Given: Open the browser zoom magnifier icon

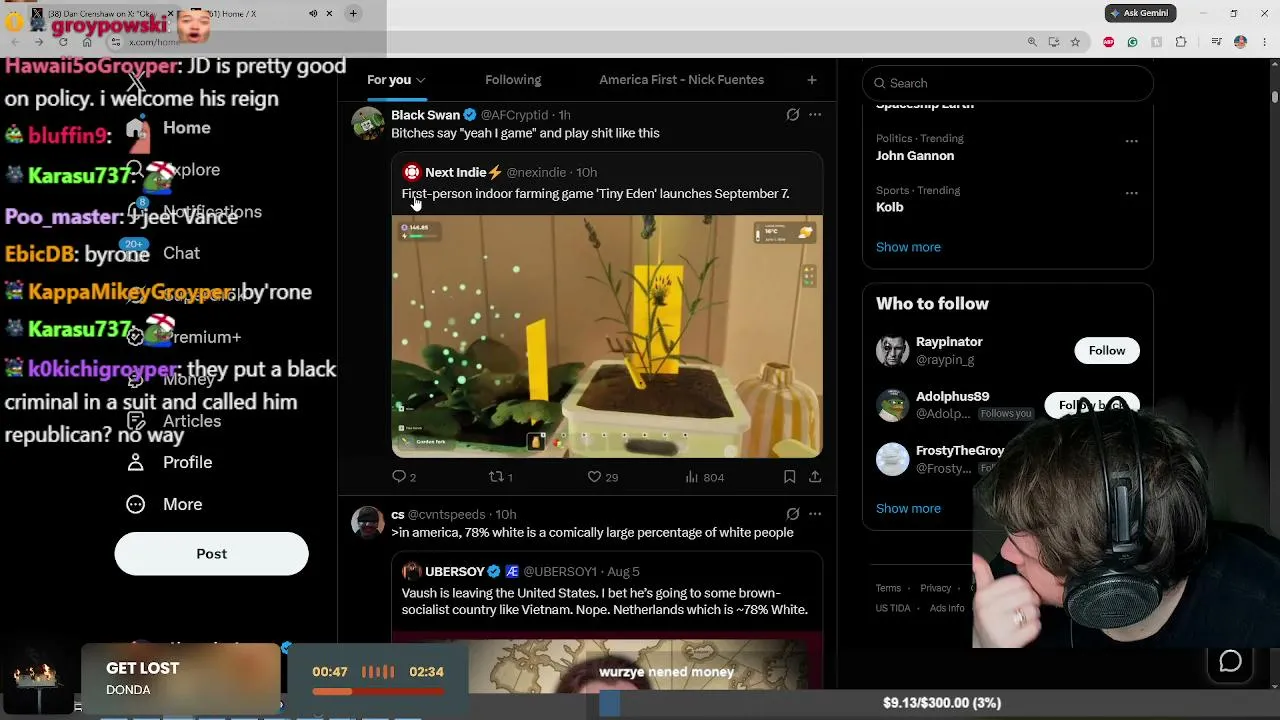Looking at the screenshot, I should tap(1032, 42).
